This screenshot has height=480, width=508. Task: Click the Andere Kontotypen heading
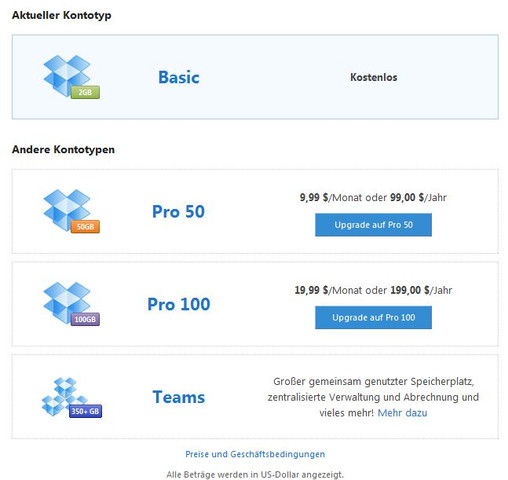point(63,149)
